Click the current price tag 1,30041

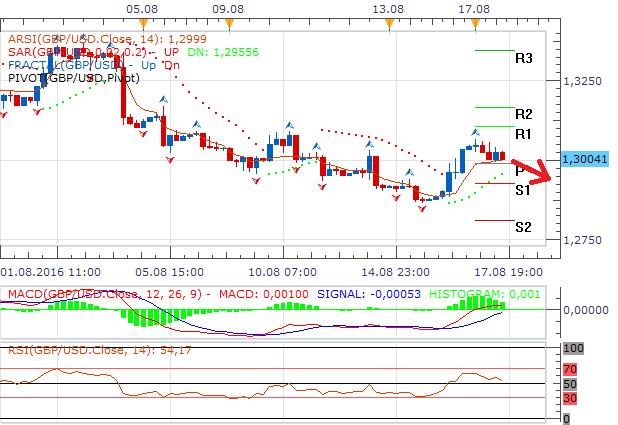(586, 160)
